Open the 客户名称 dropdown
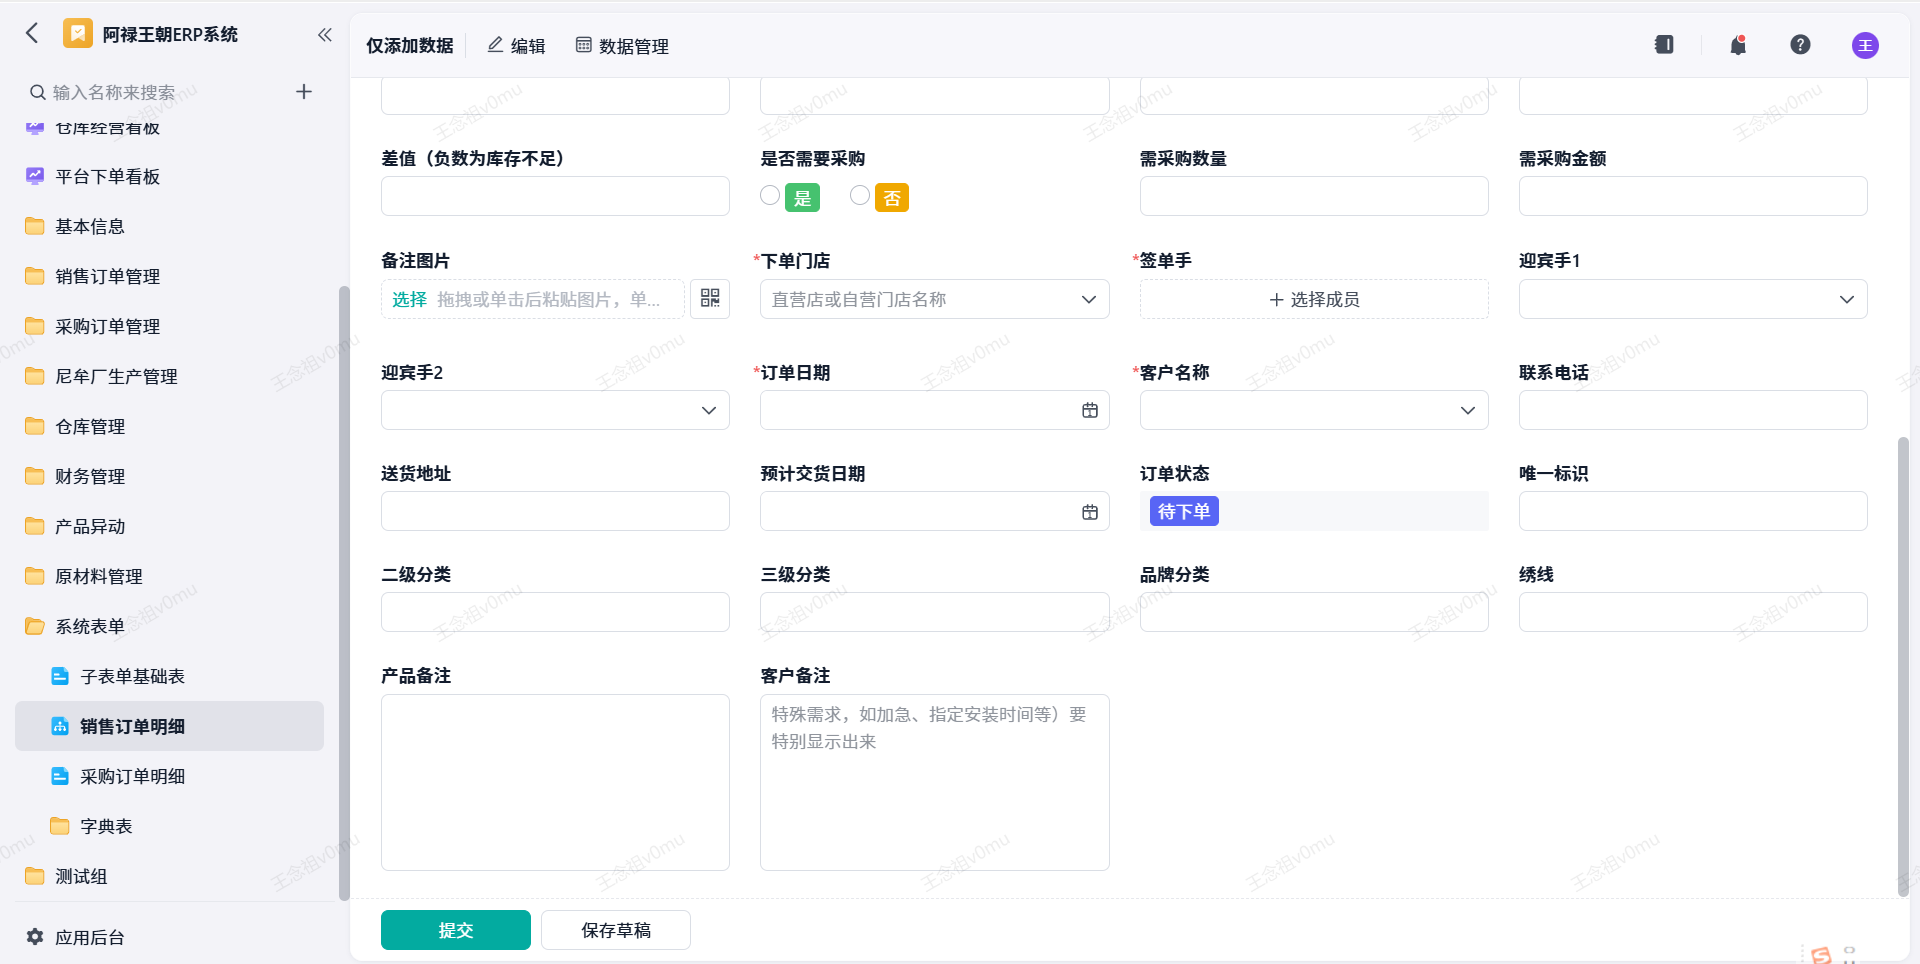Screen dimensions: 1920x964 coord(1314,410)
